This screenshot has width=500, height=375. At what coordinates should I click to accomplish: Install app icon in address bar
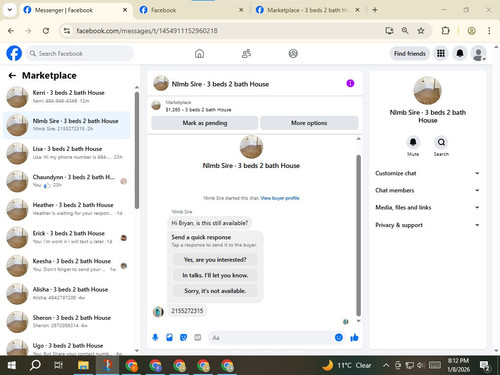click(x=389, y=31)
